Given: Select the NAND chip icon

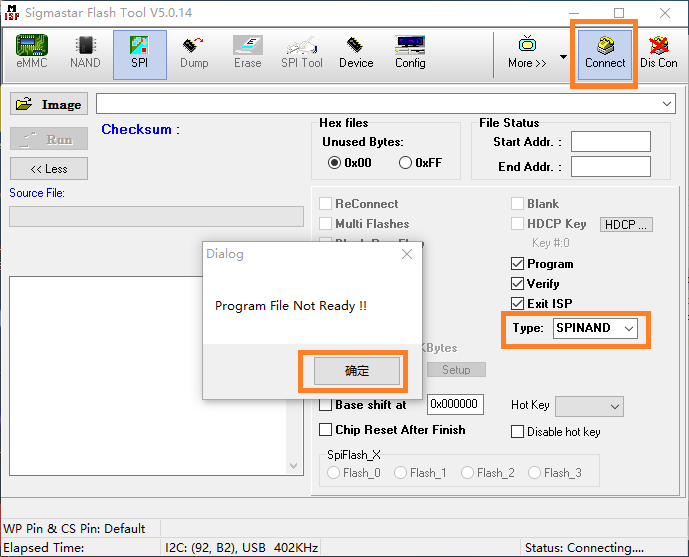Looking at the screenshot, I should coord(85,52).
